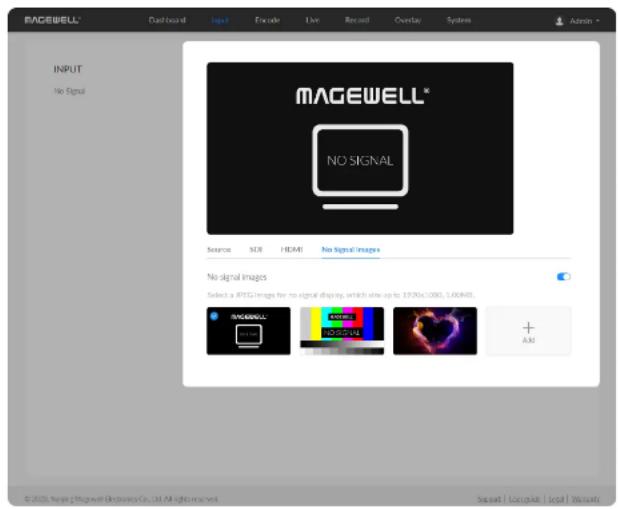Click the JPEG image hint description text
The width and height of the screenshot is (618, 509).
341,295
